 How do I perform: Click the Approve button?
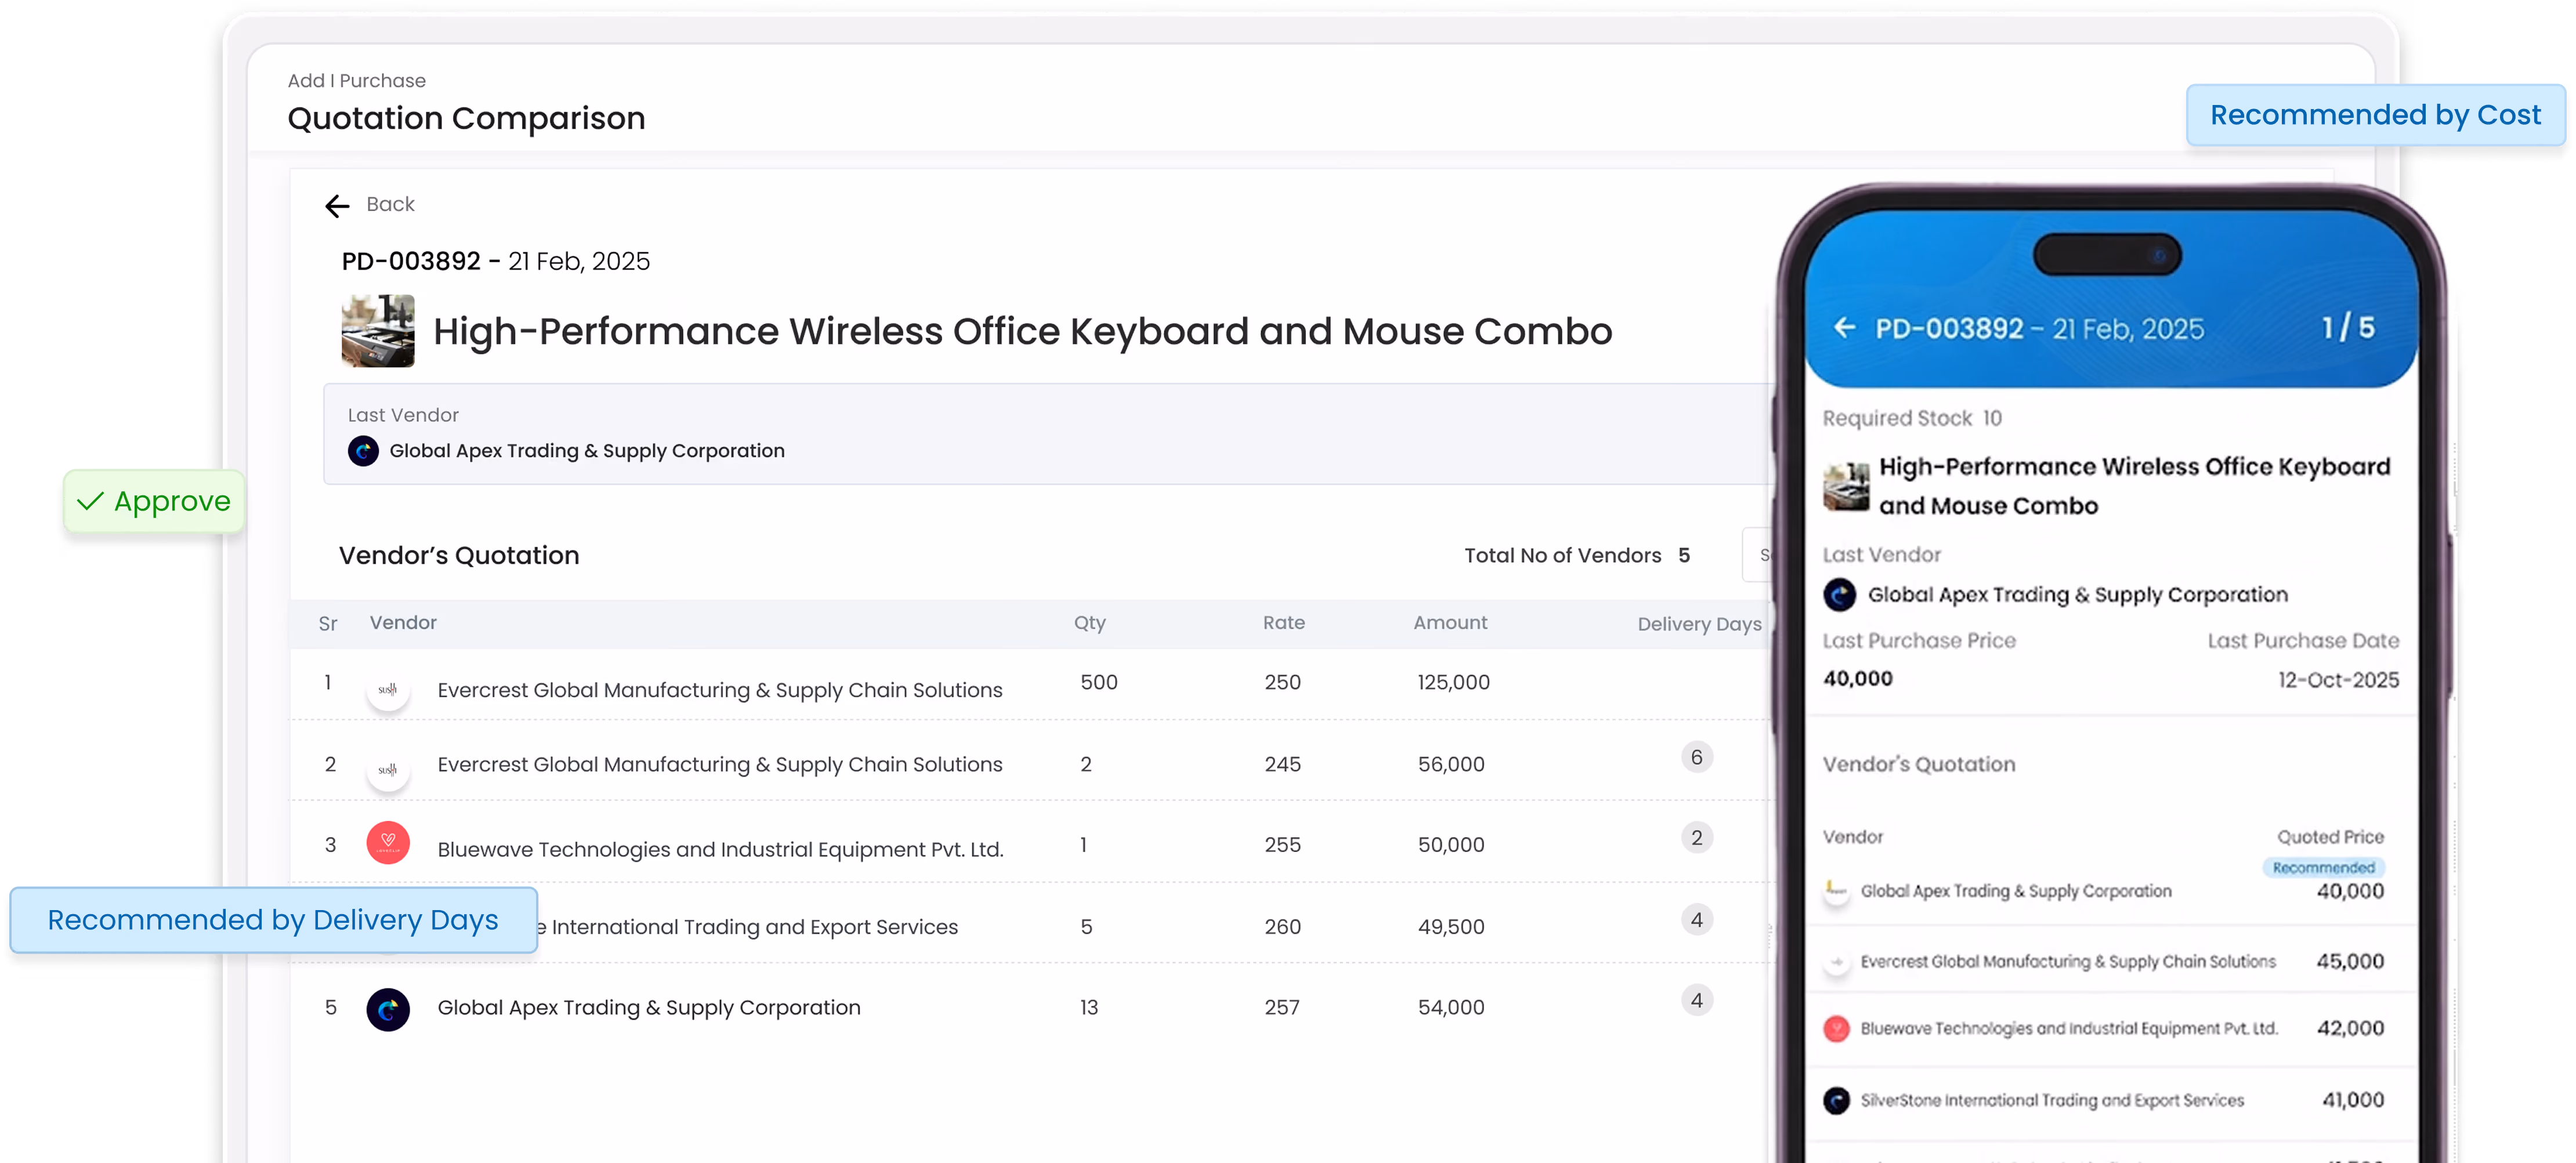[x=154, y=501]
